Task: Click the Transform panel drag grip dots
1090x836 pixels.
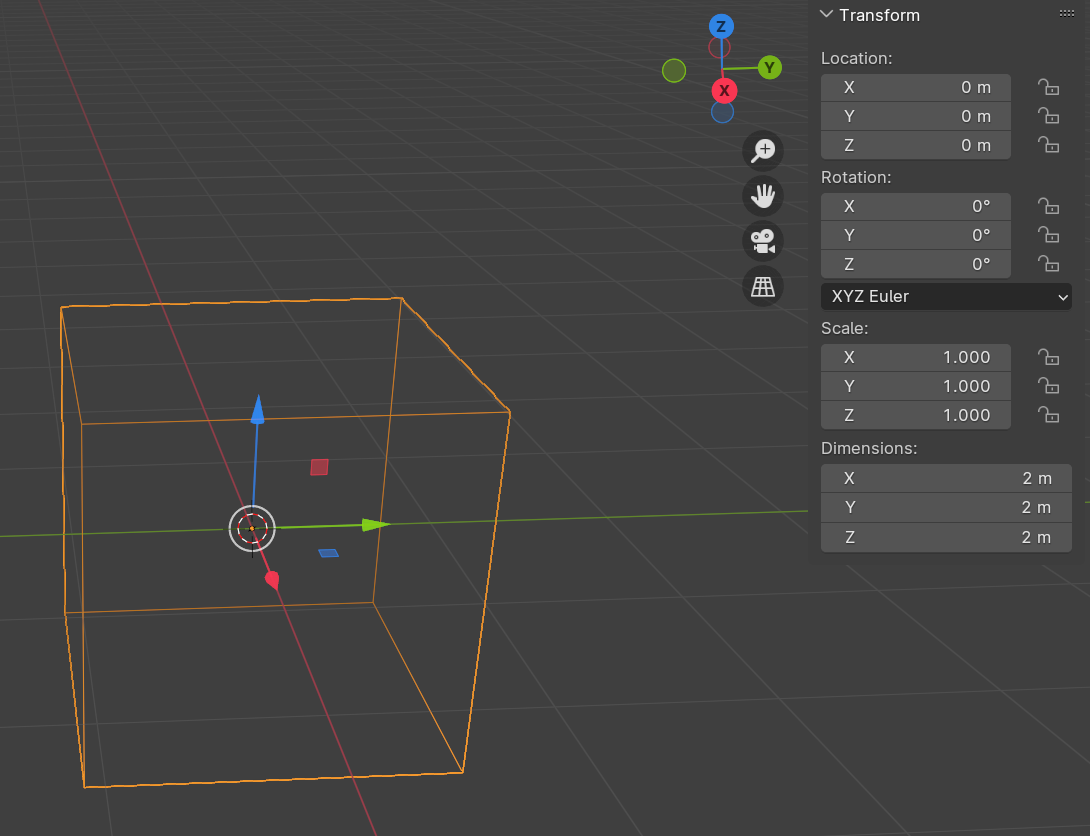Action: coord(1066,14)
